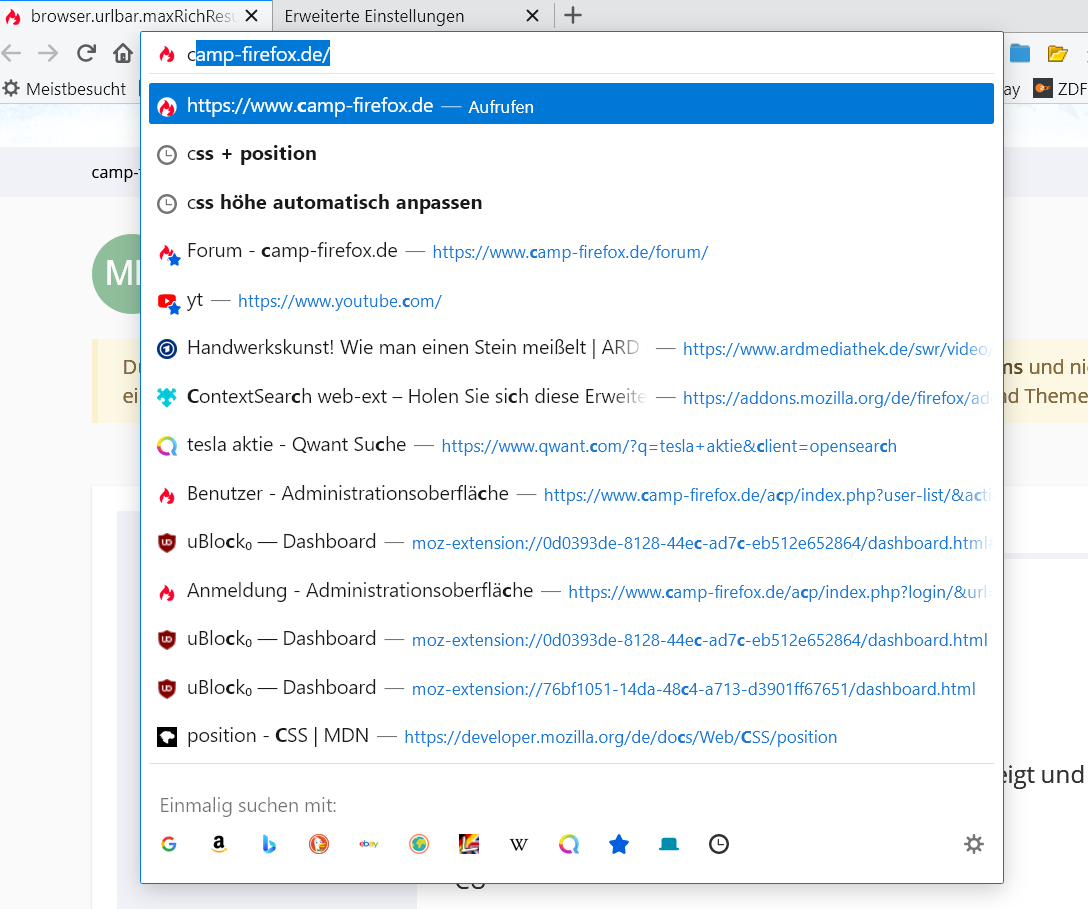Search once with Qwant
Screen dimensions: 1088x909
569,845
